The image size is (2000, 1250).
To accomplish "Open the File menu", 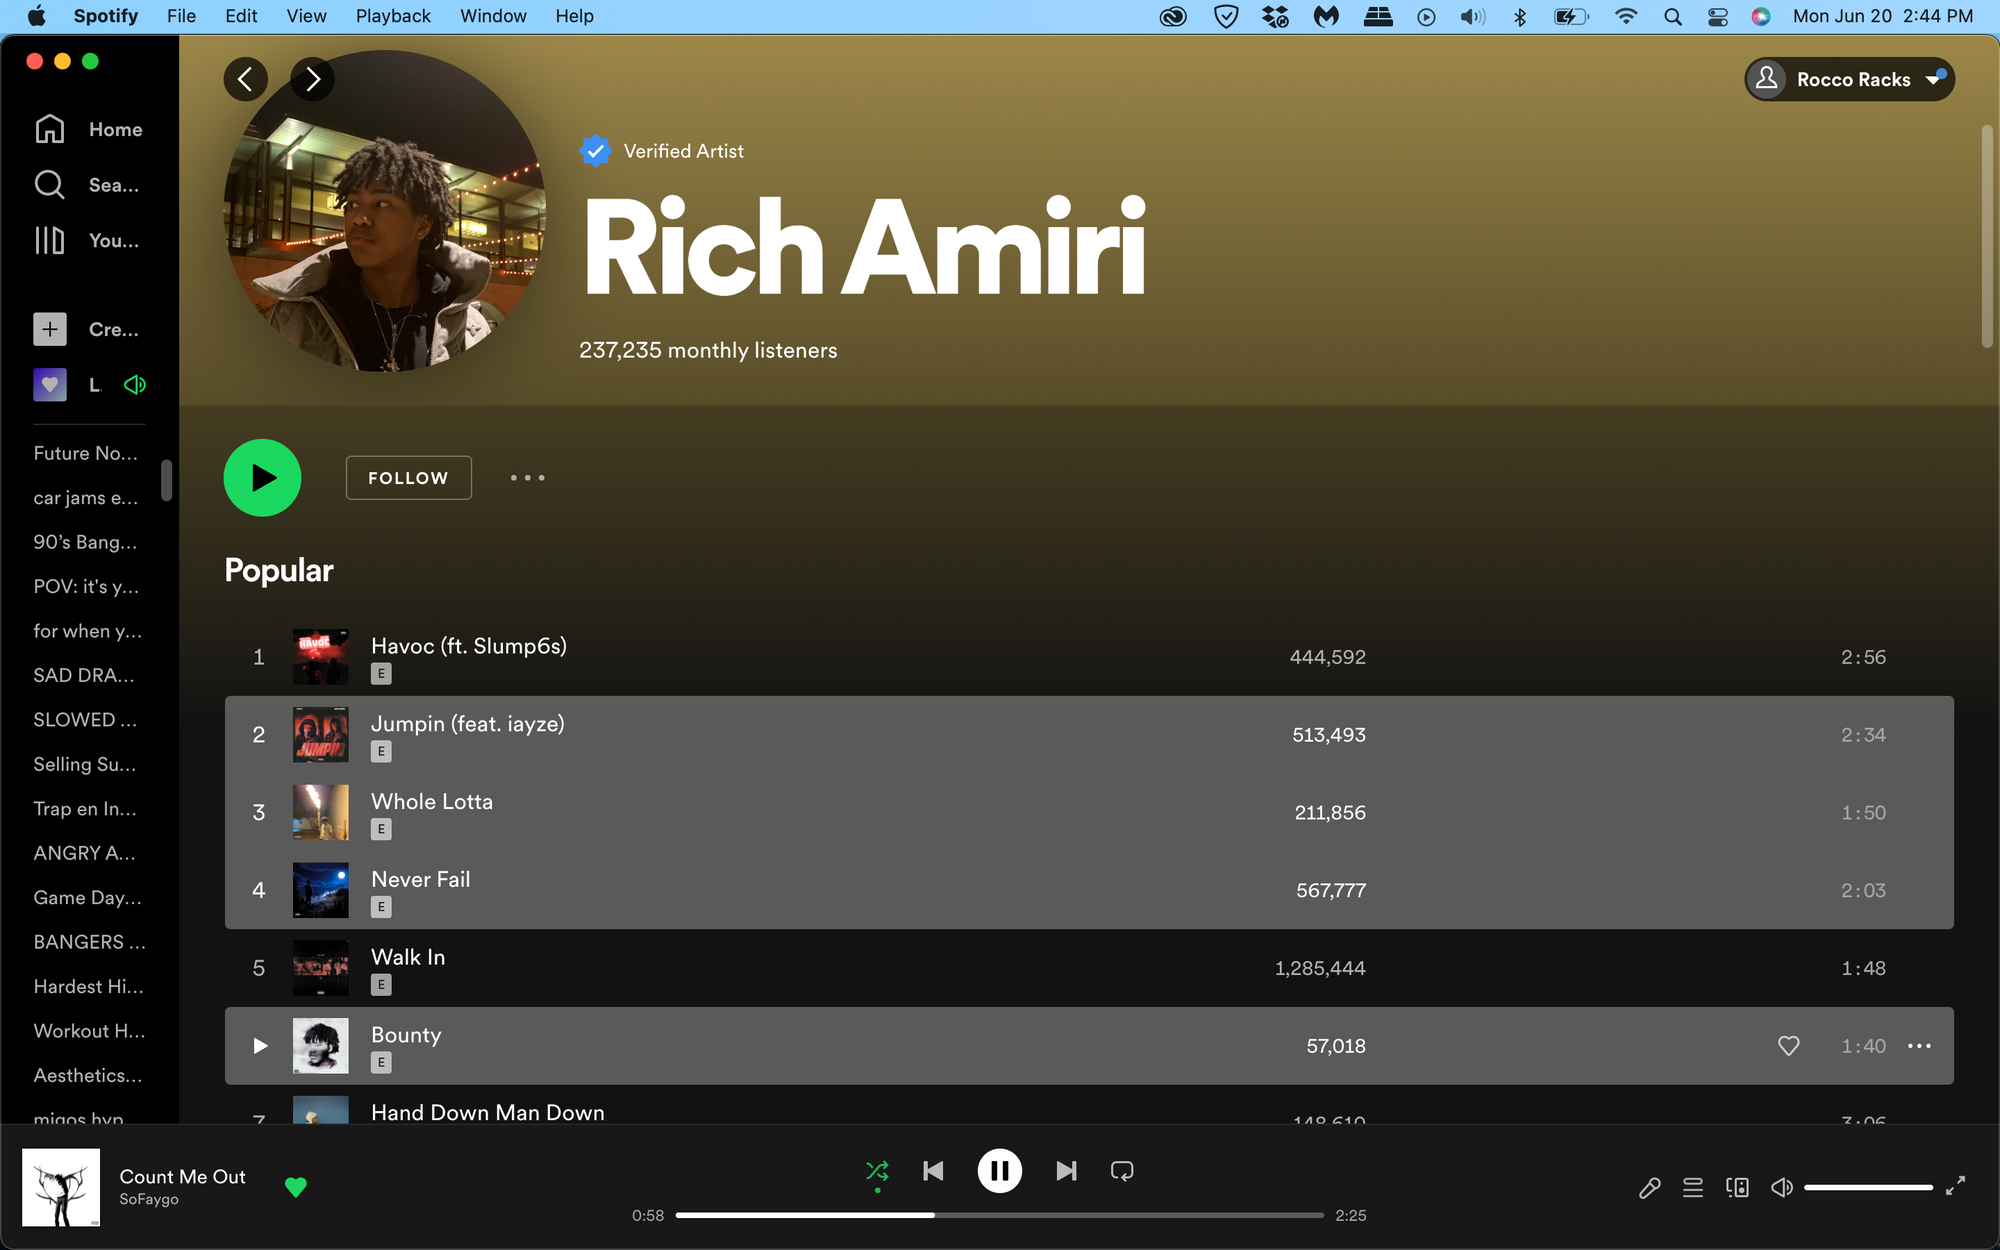I will tap(181, 16).
